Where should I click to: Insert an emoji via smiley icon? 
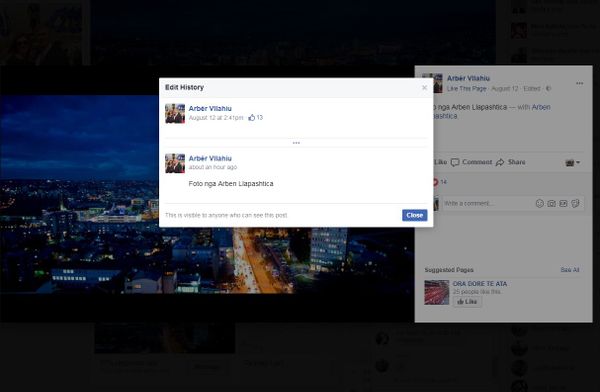540,204
